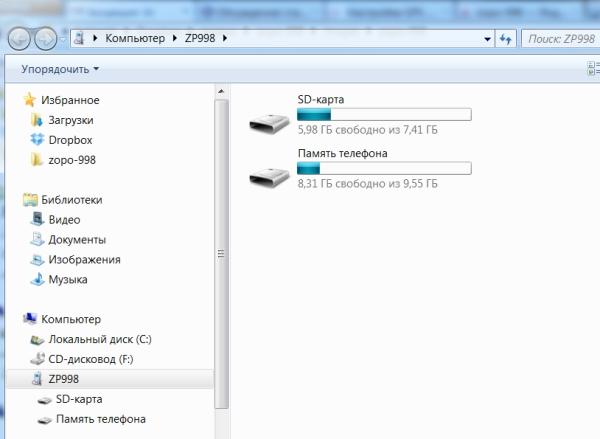Select Локальный диск (C:) in navigation tree
Viewport: 600px width, 439px height.
(x=91, y=339)
